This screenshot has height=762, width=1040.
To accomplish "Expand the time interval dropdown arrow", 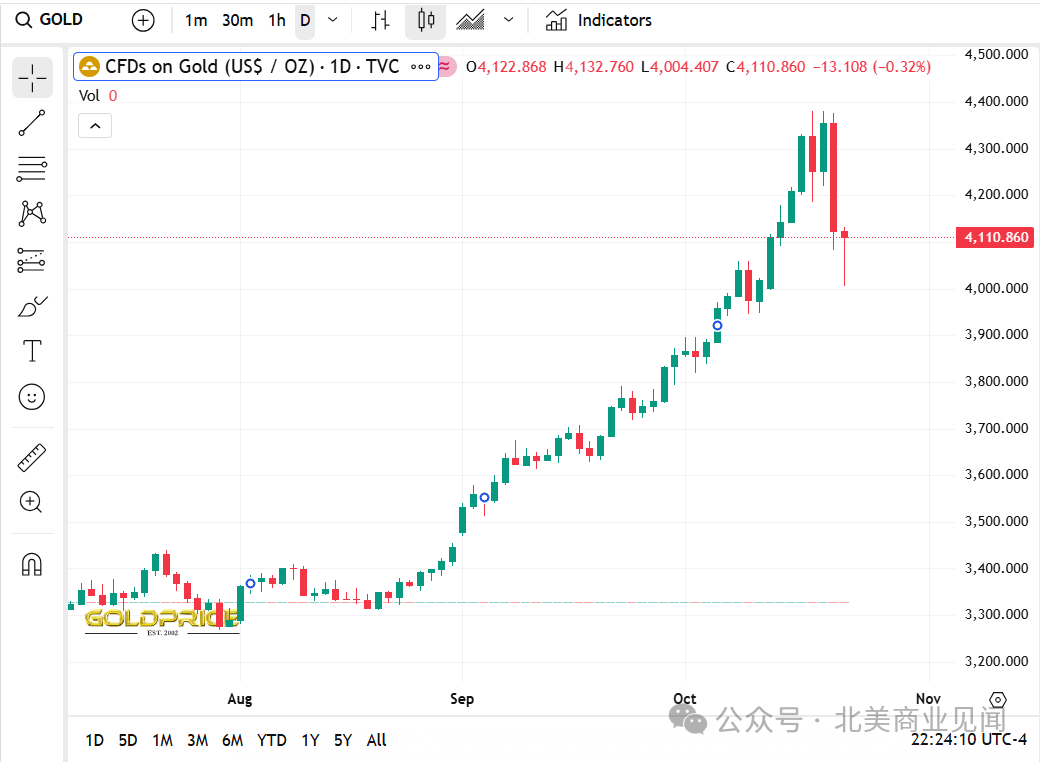I will tap(333, 20).
